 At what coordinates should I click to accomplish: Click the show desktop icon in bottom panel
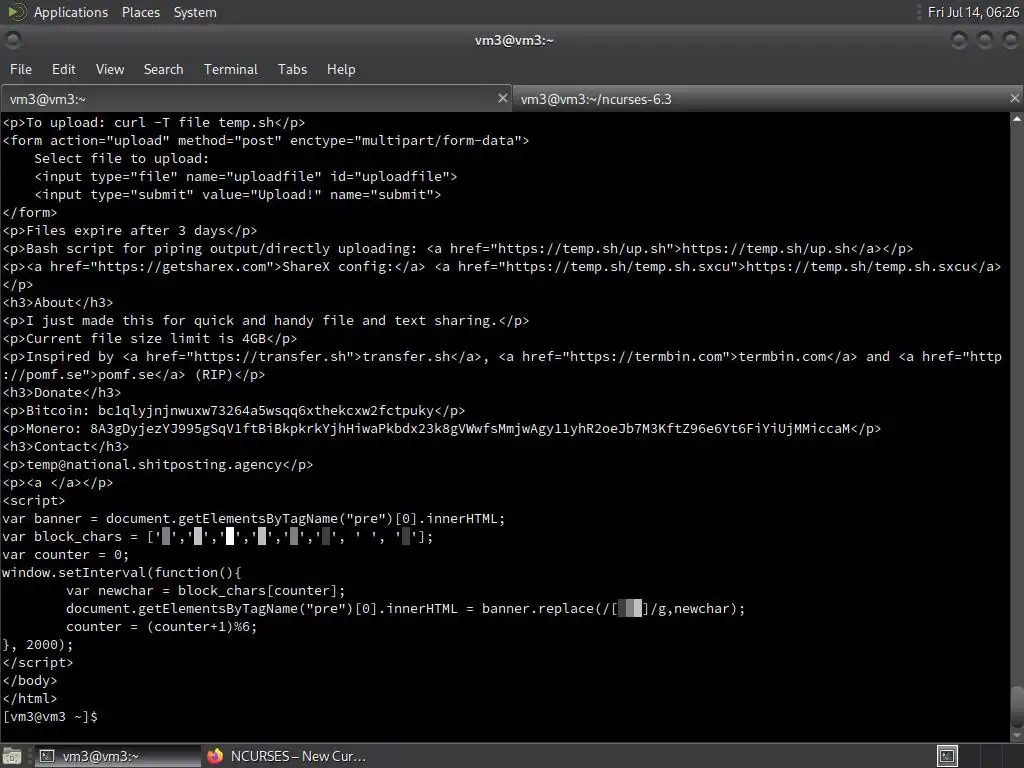(12, 756)
